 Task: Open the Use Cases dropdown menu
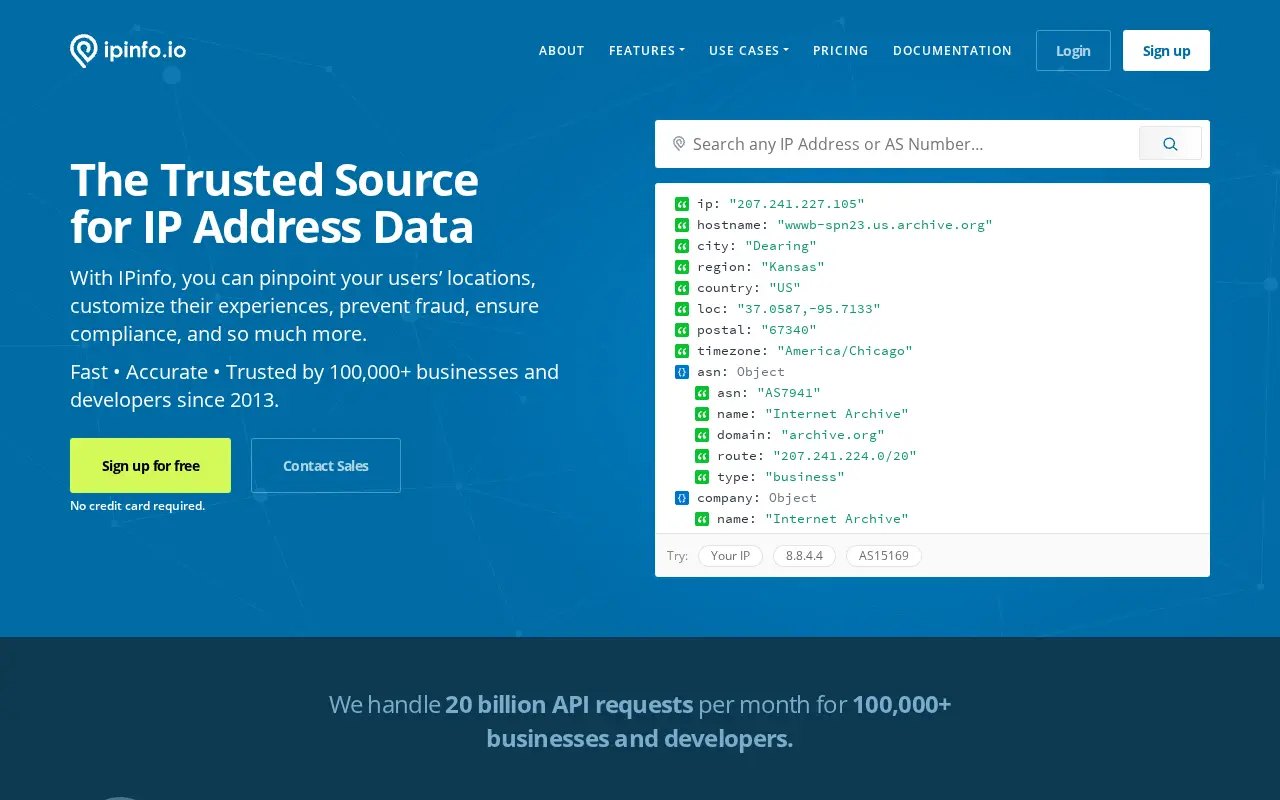coord(748,51)
